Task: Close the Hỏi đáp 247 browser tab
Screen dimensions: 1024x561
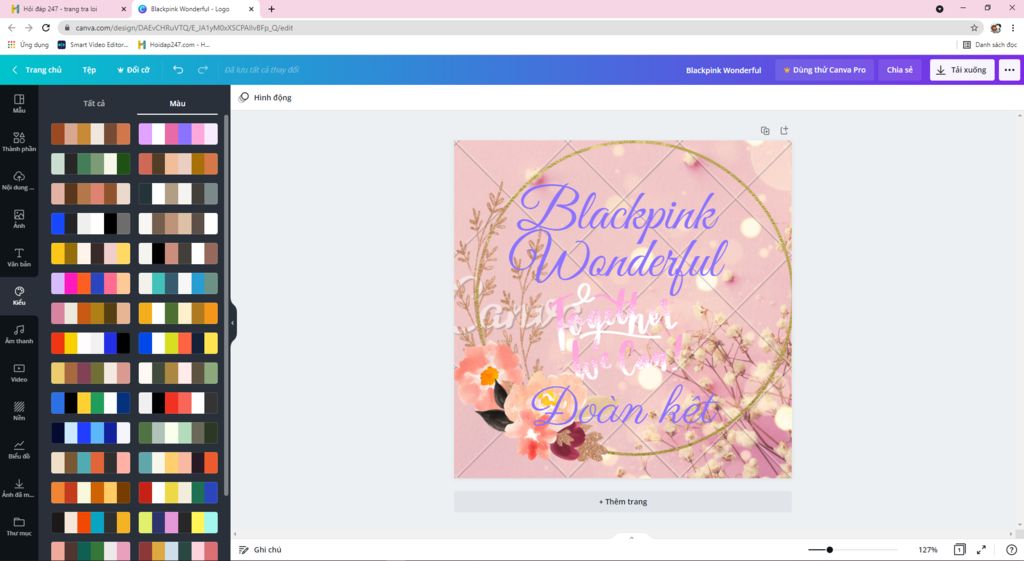Action: point(123,9)
